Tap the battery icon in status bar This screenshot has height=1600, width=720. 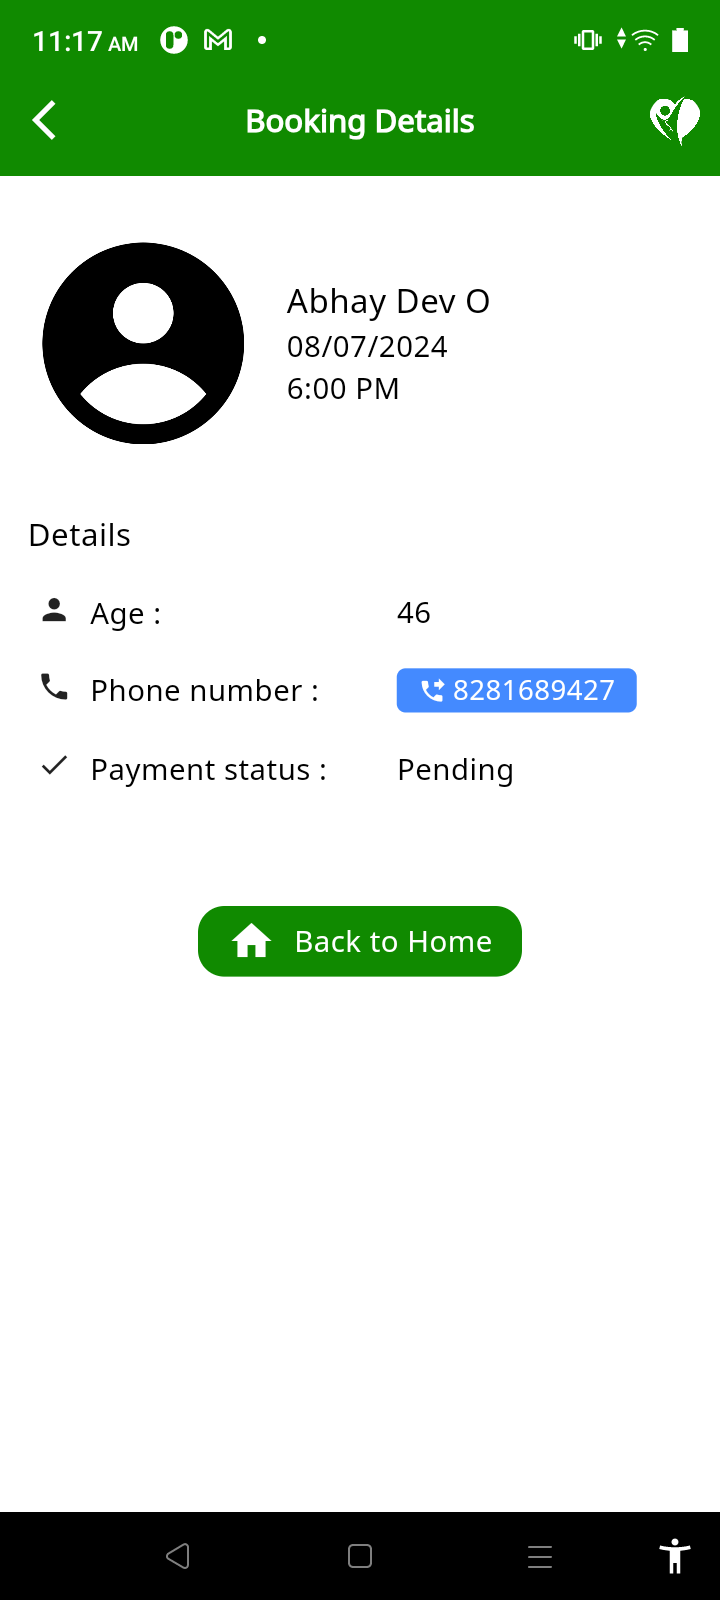pos(680,40)
